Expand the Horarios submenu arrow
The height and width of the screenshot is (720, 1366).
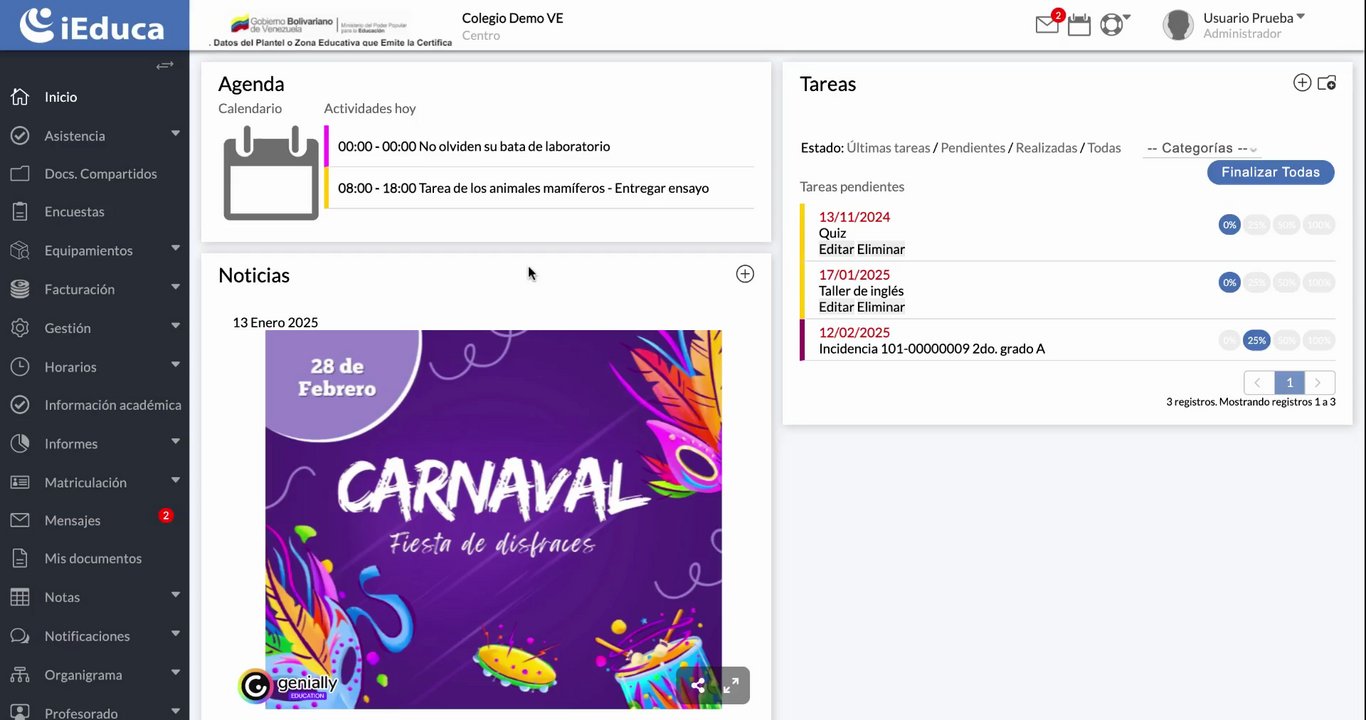[175, 364]
